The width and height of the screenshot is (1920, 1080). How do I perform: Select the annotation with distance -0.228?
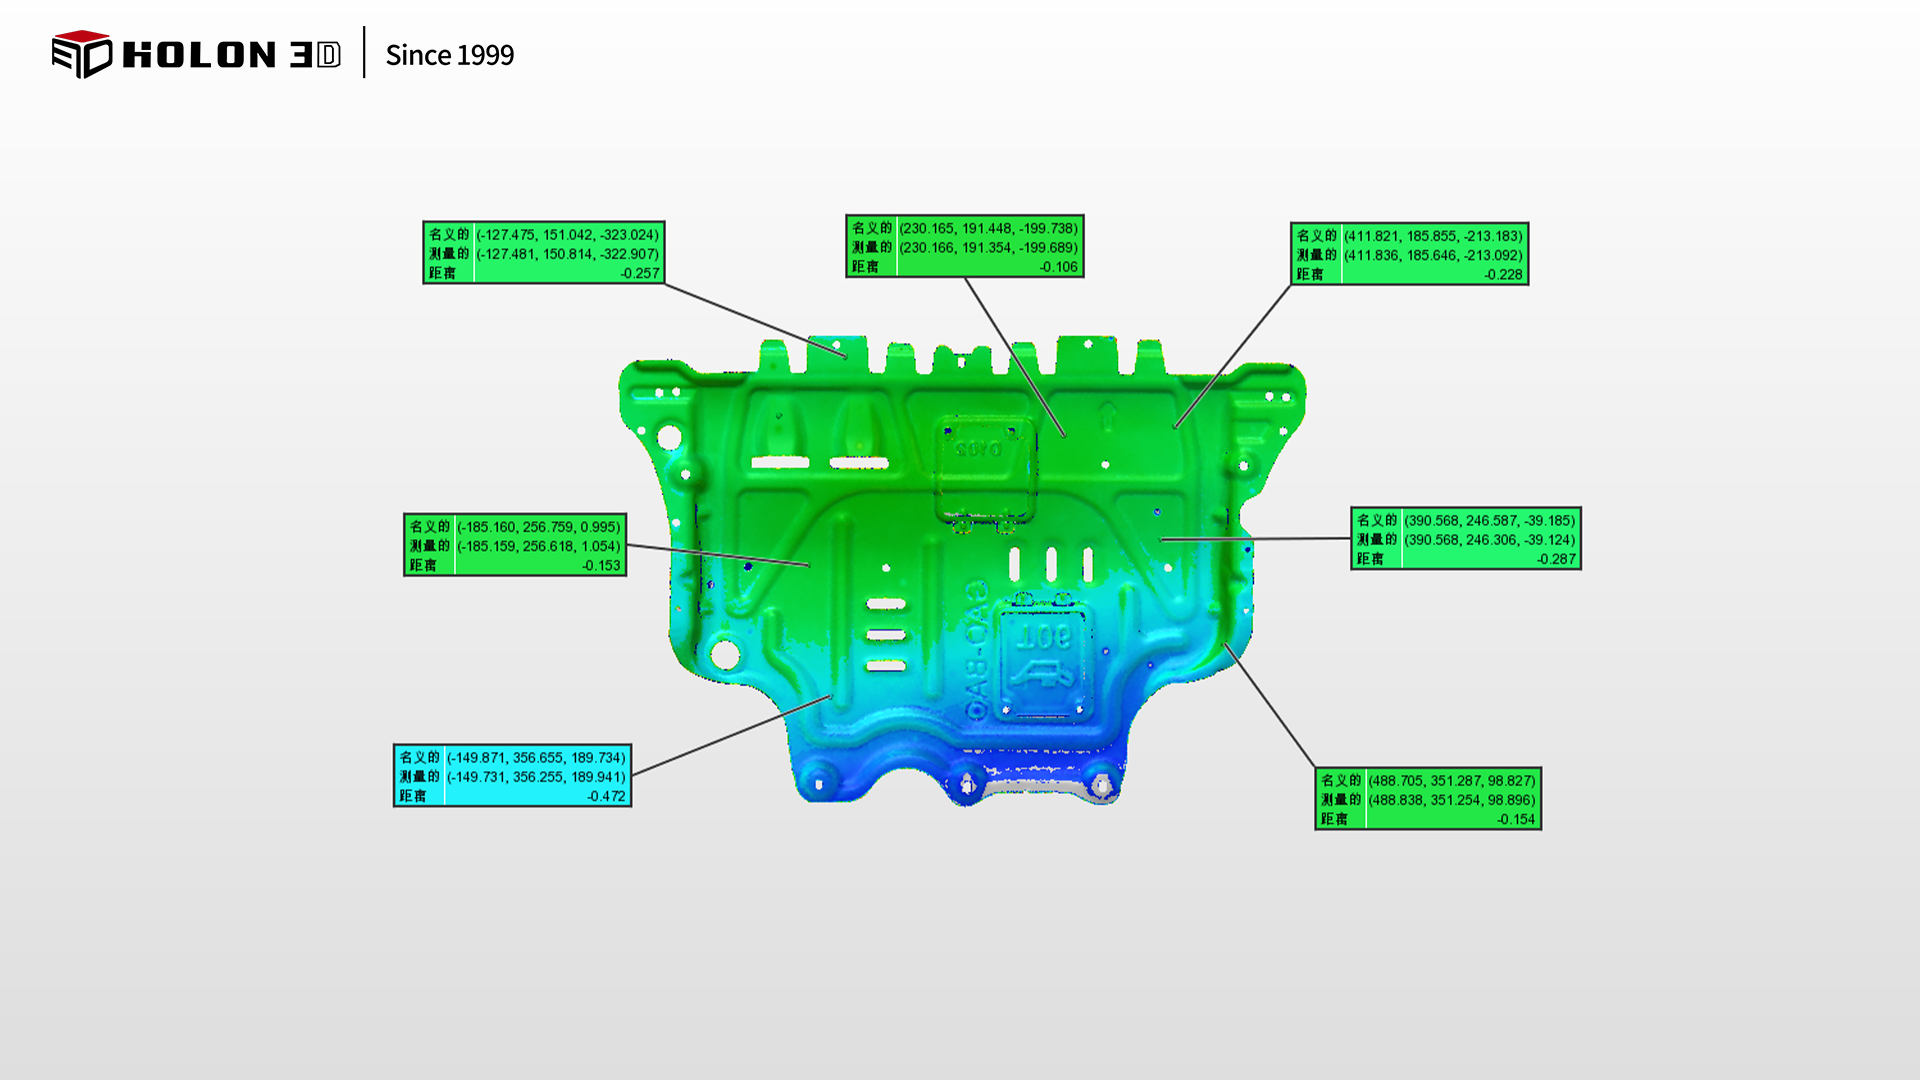[x=1409, y=254]
